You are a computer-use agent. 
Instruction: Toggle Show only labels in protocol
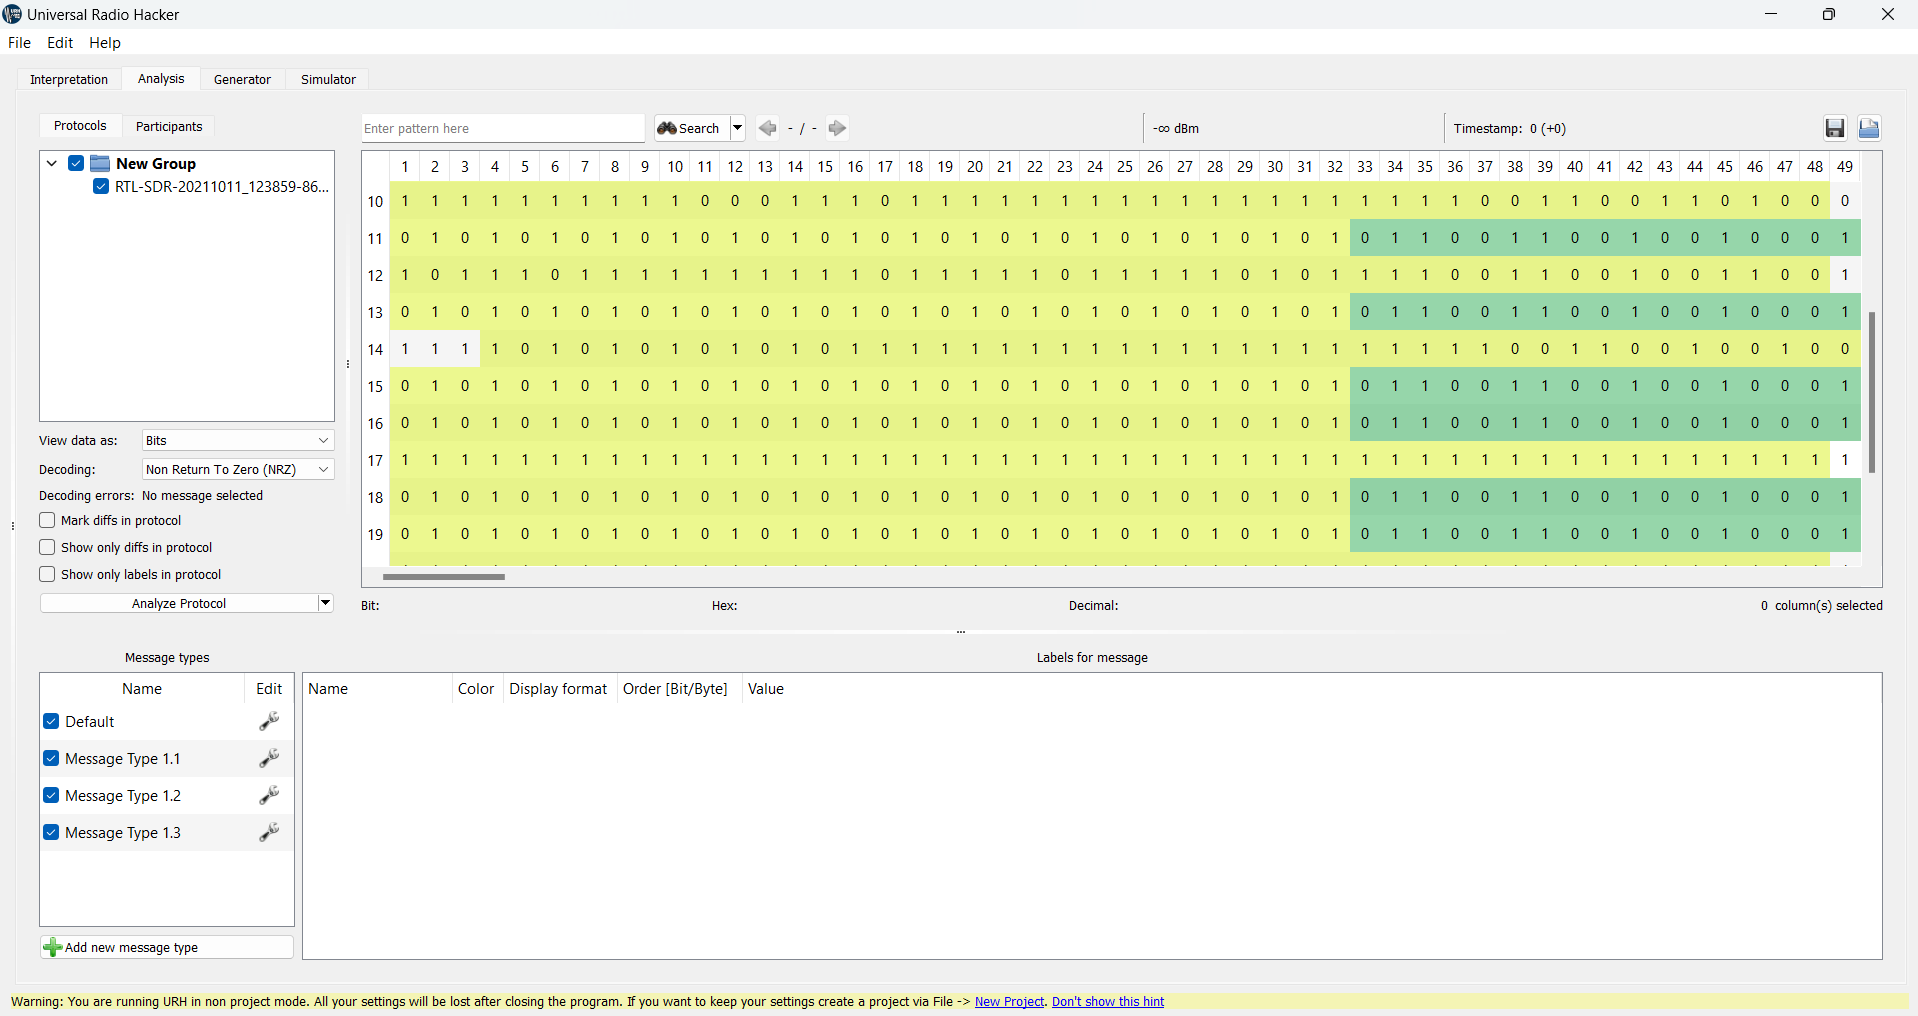click(x=47, y=574)
